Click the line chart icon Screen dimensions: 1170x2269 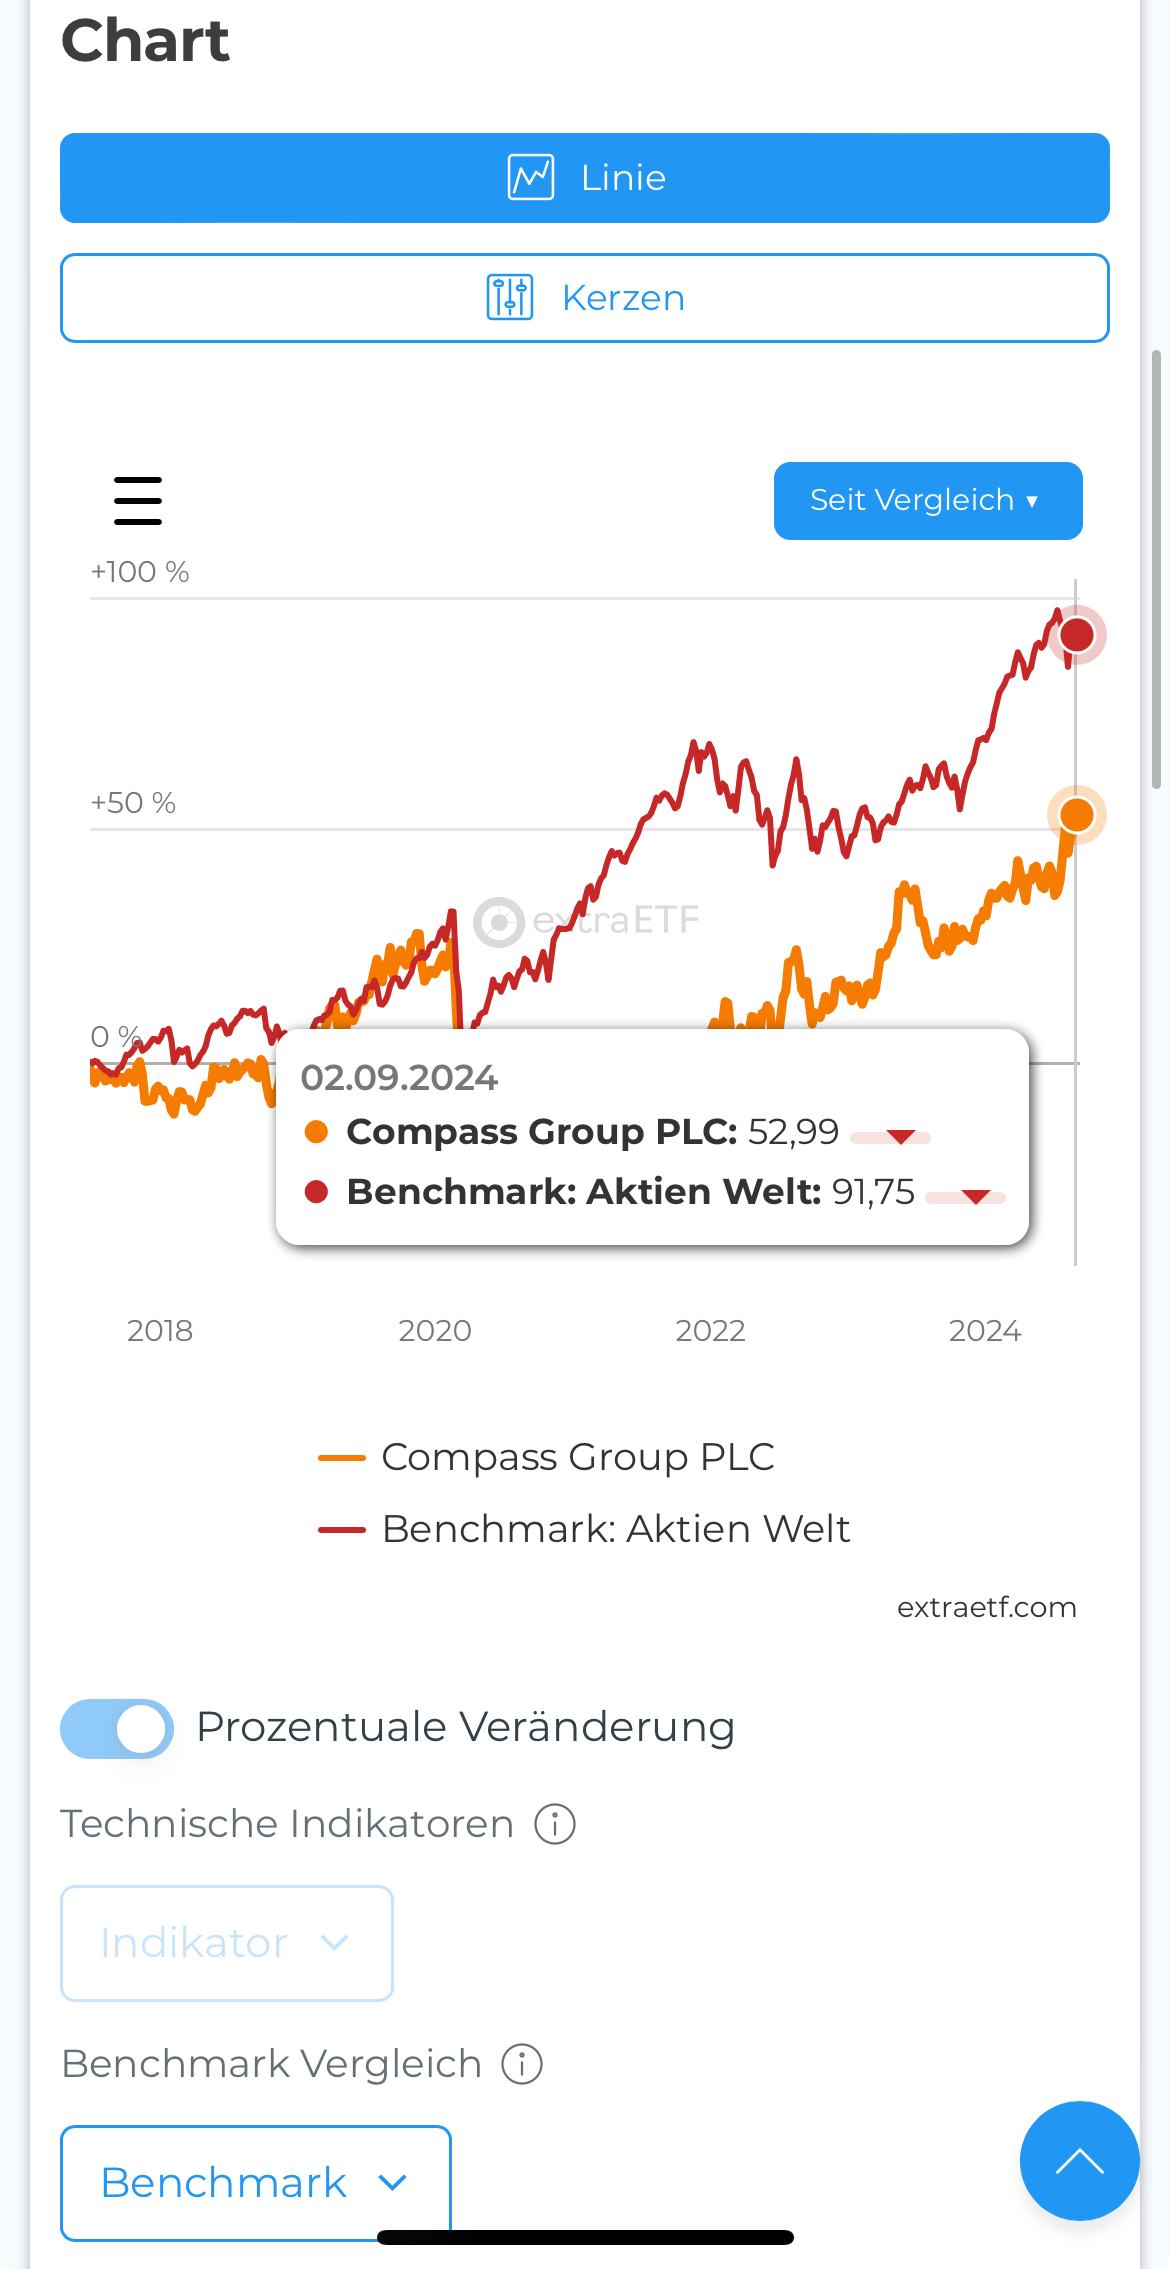pos(531,178)
